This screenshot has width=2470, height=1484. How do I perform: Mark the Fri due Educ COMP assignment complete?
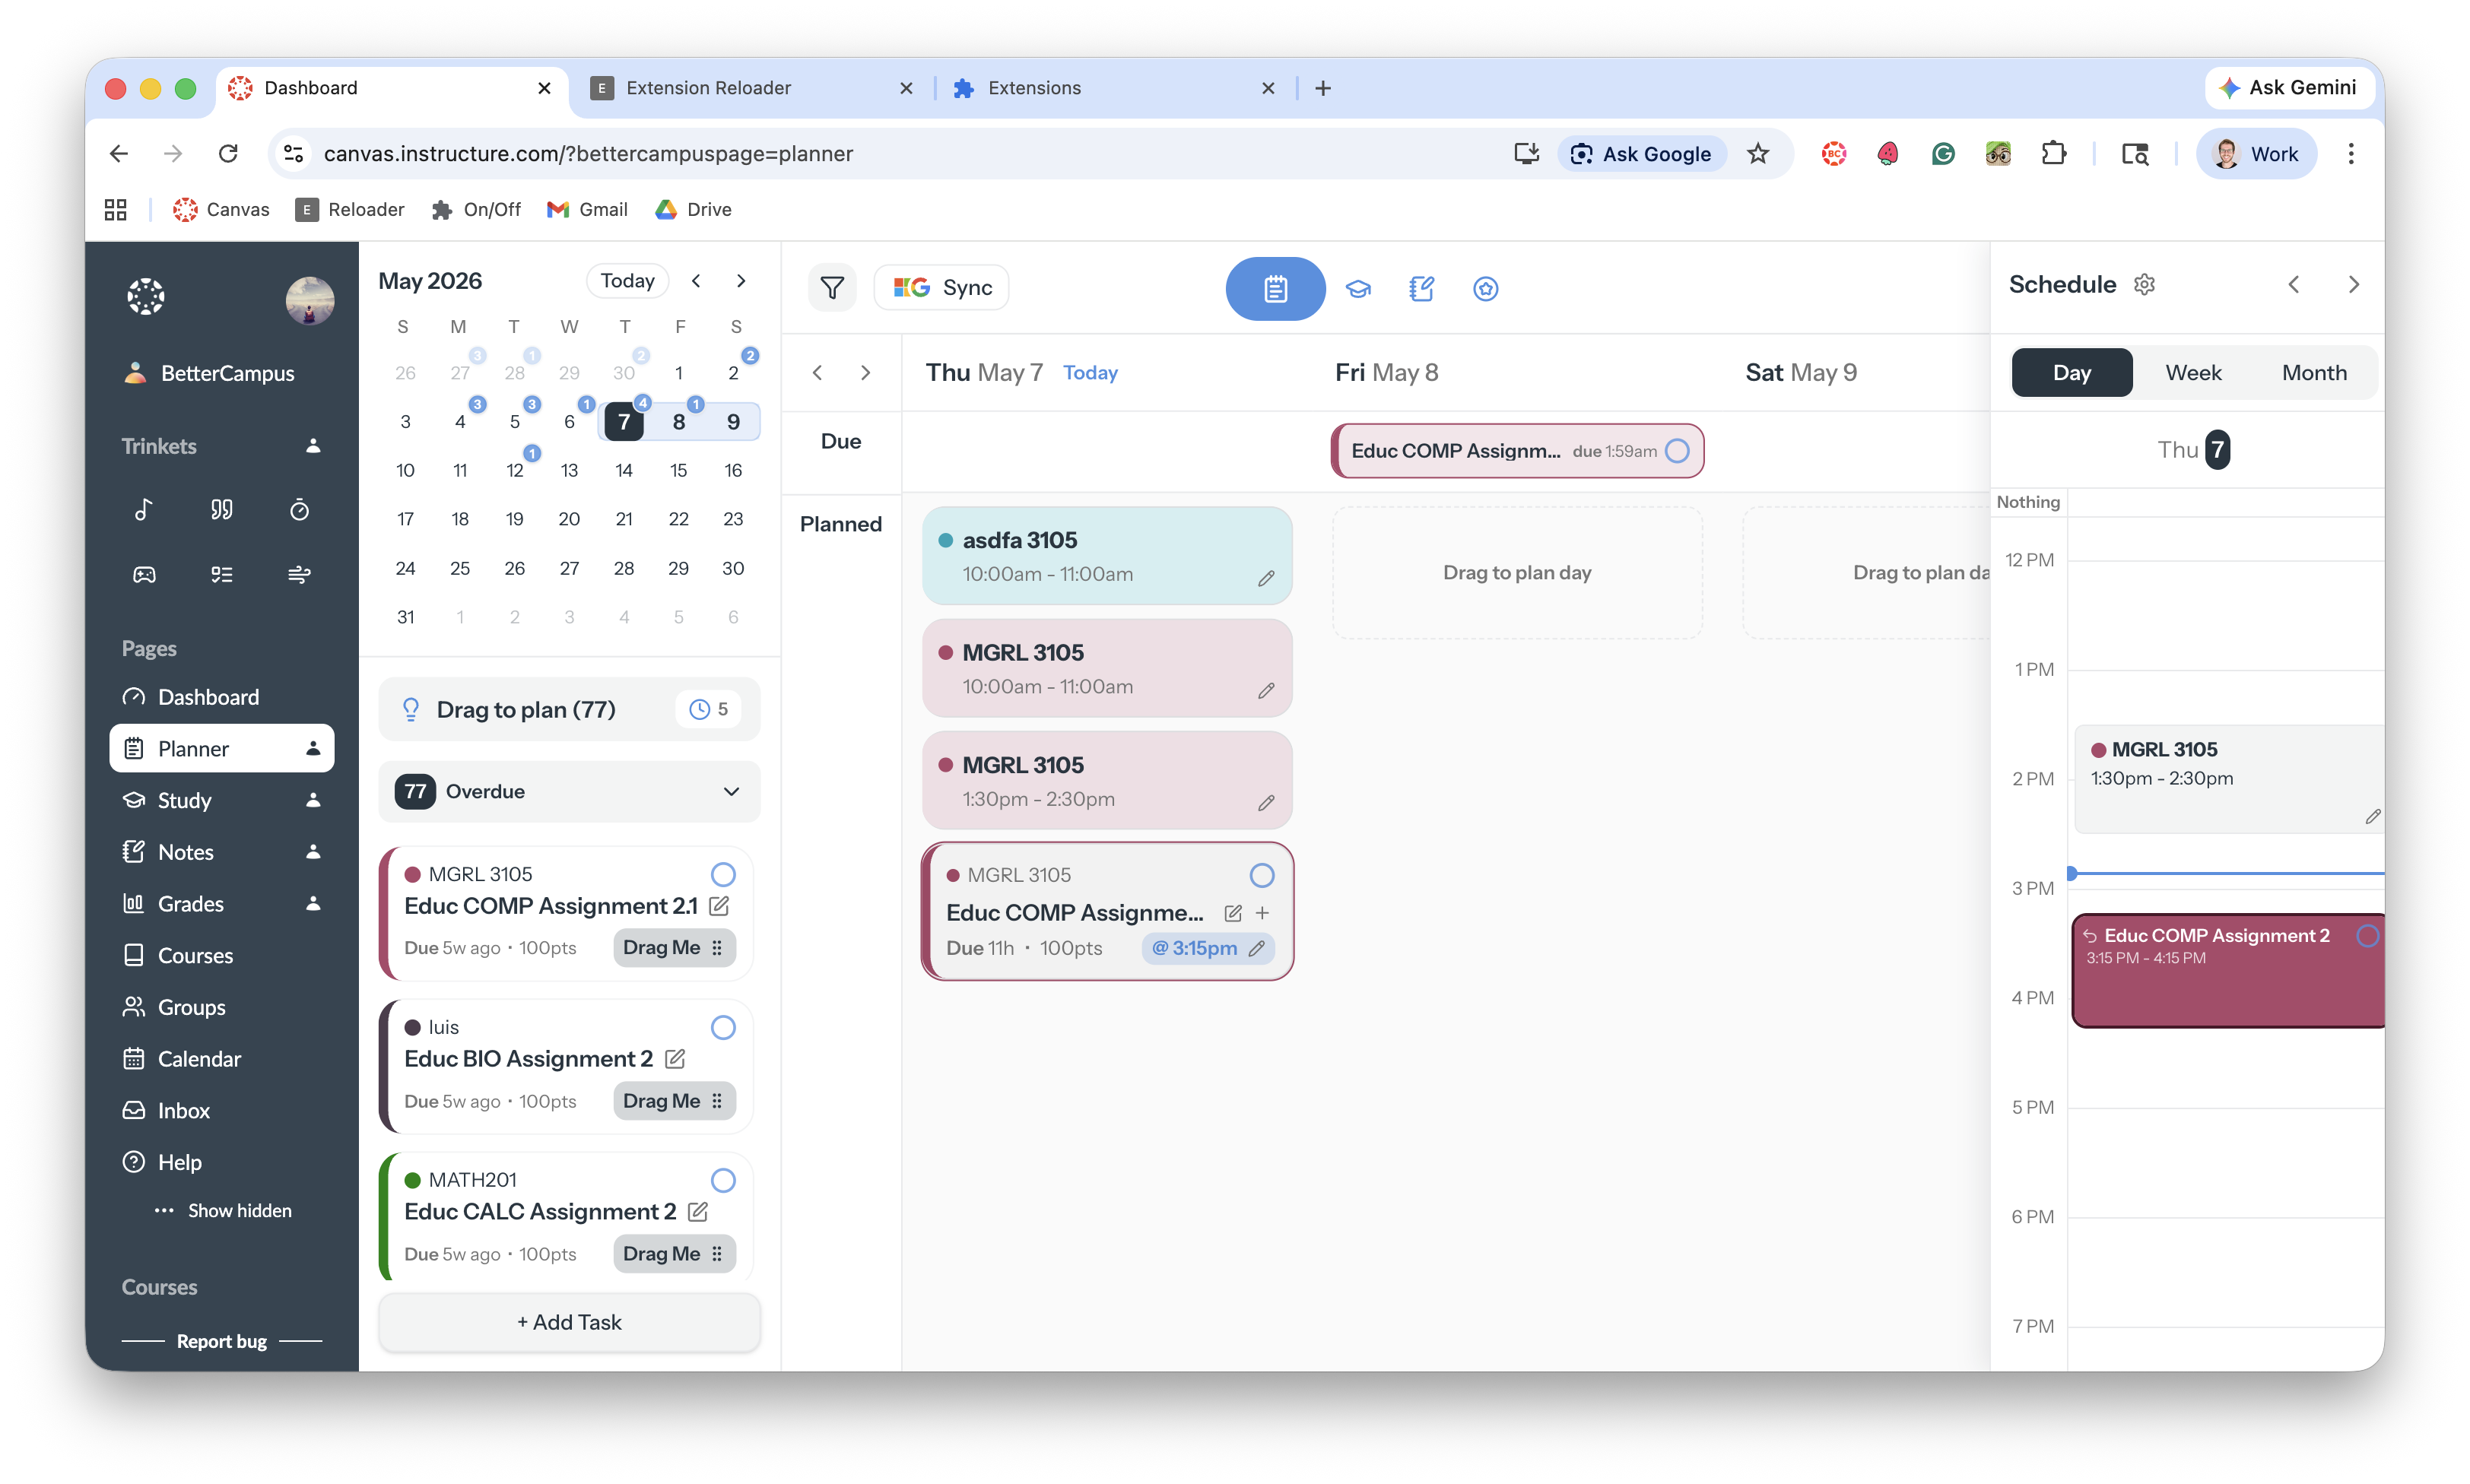coord(1678,451)
